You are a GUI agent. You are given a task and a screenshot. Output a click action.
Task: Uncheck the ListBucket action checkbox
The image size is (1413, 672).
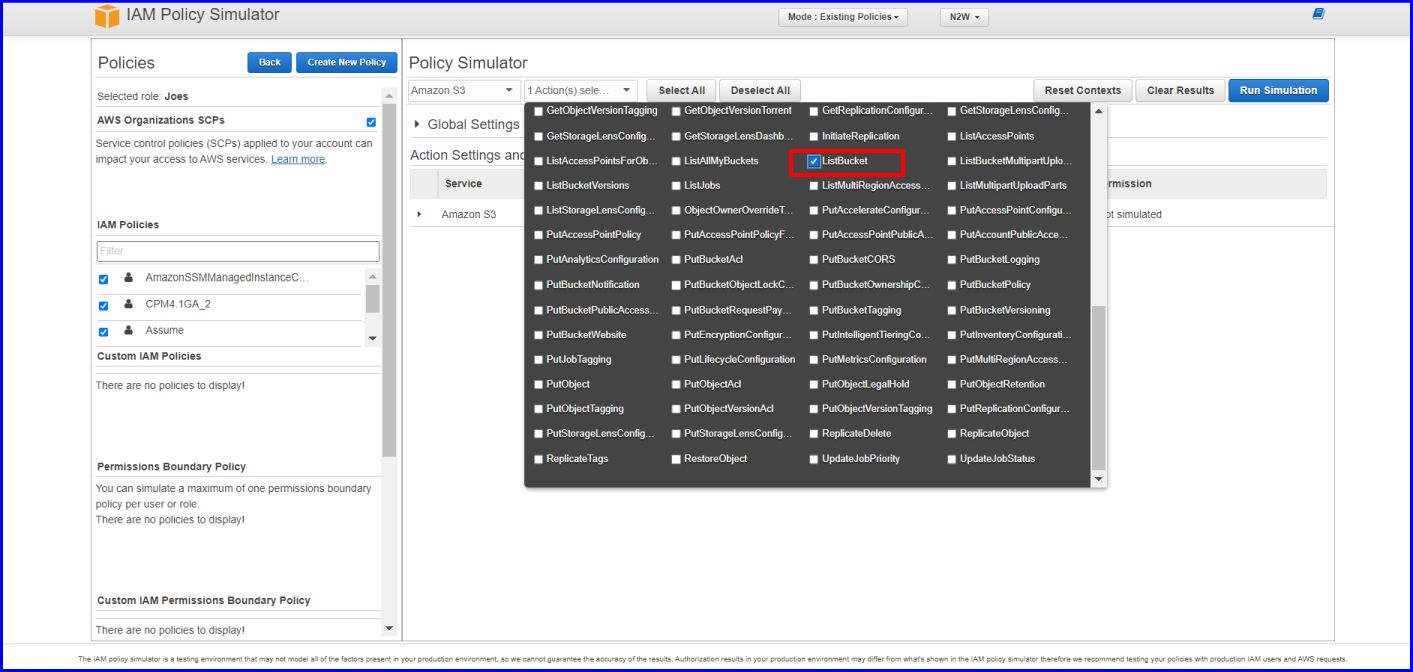coord(814,161)
